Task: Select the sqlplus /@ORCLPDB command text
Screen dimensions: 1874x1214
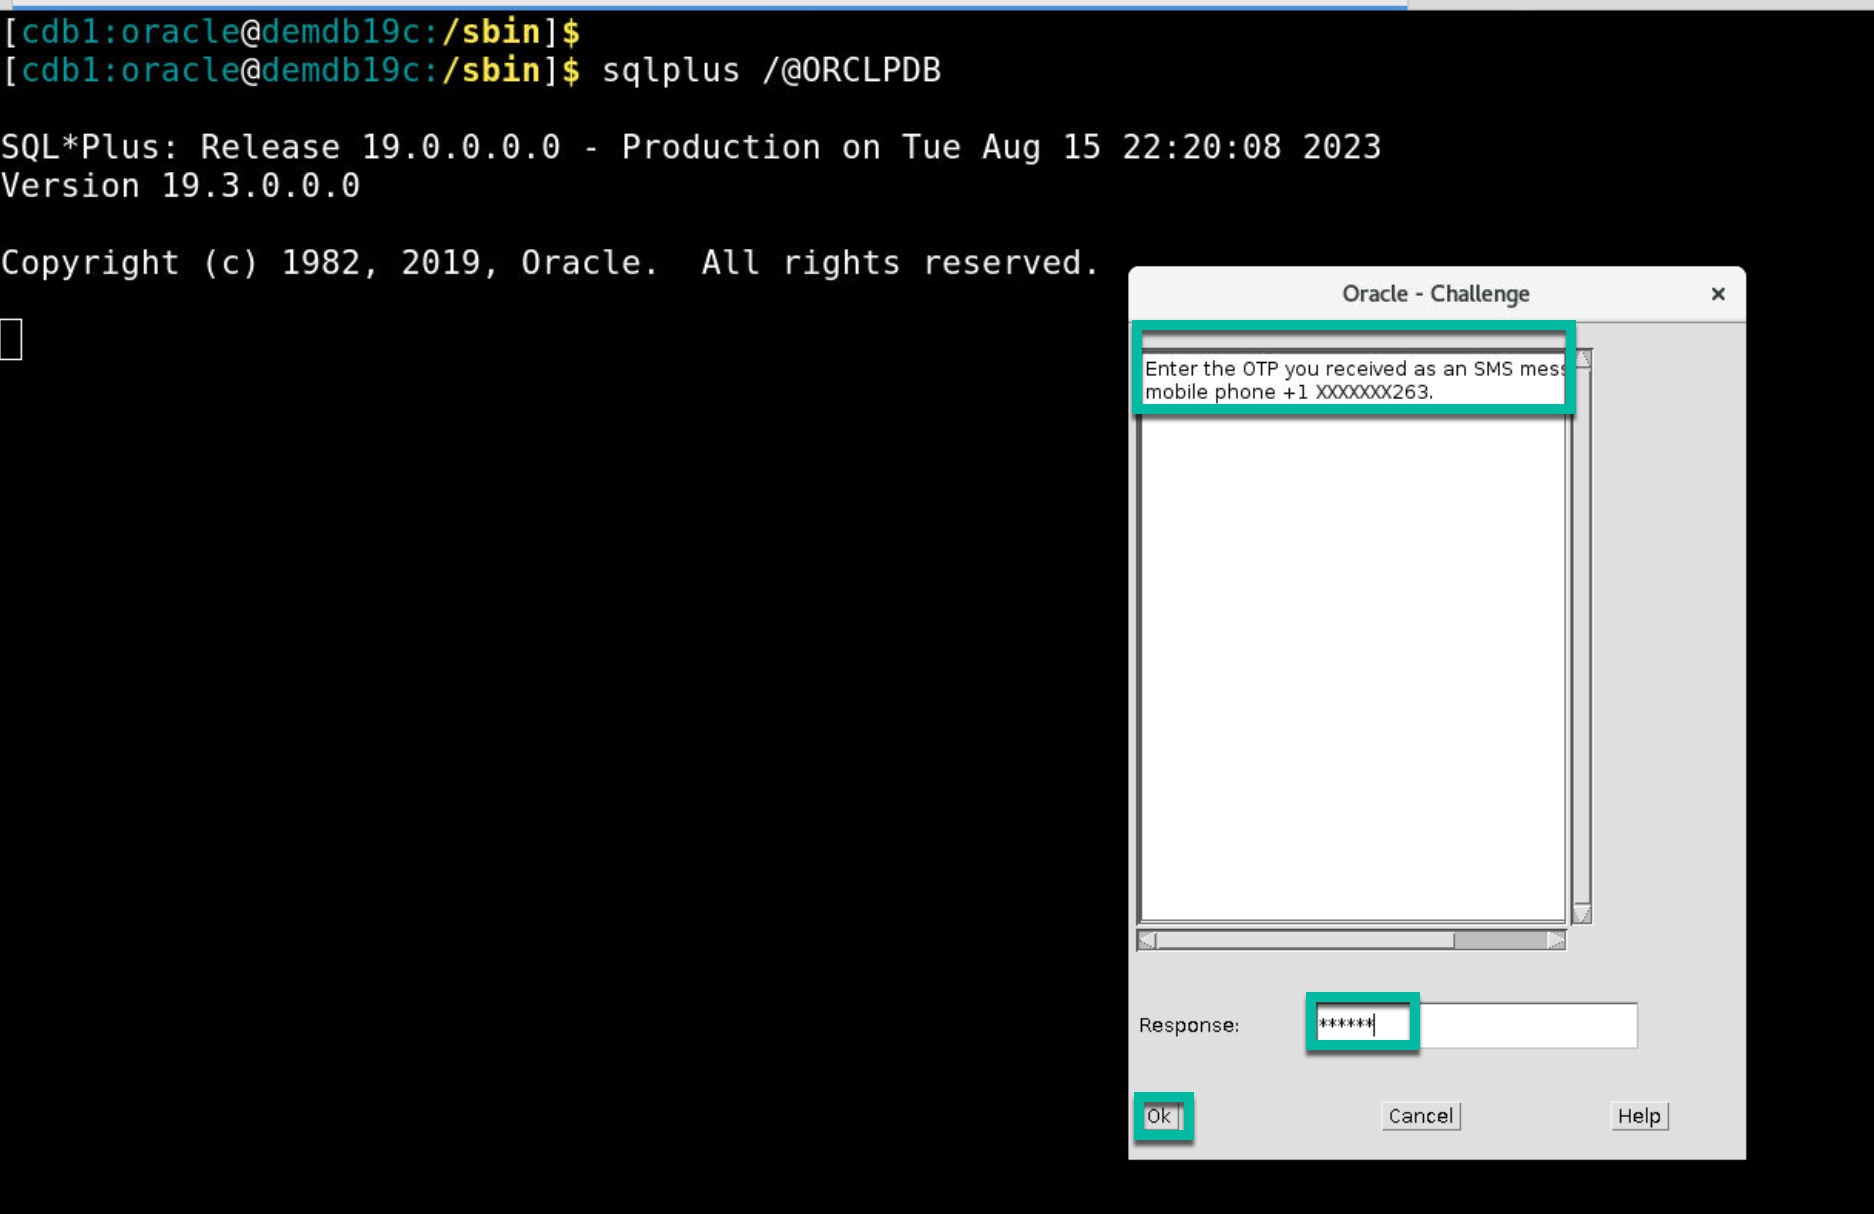Action: tap(770, 70)
